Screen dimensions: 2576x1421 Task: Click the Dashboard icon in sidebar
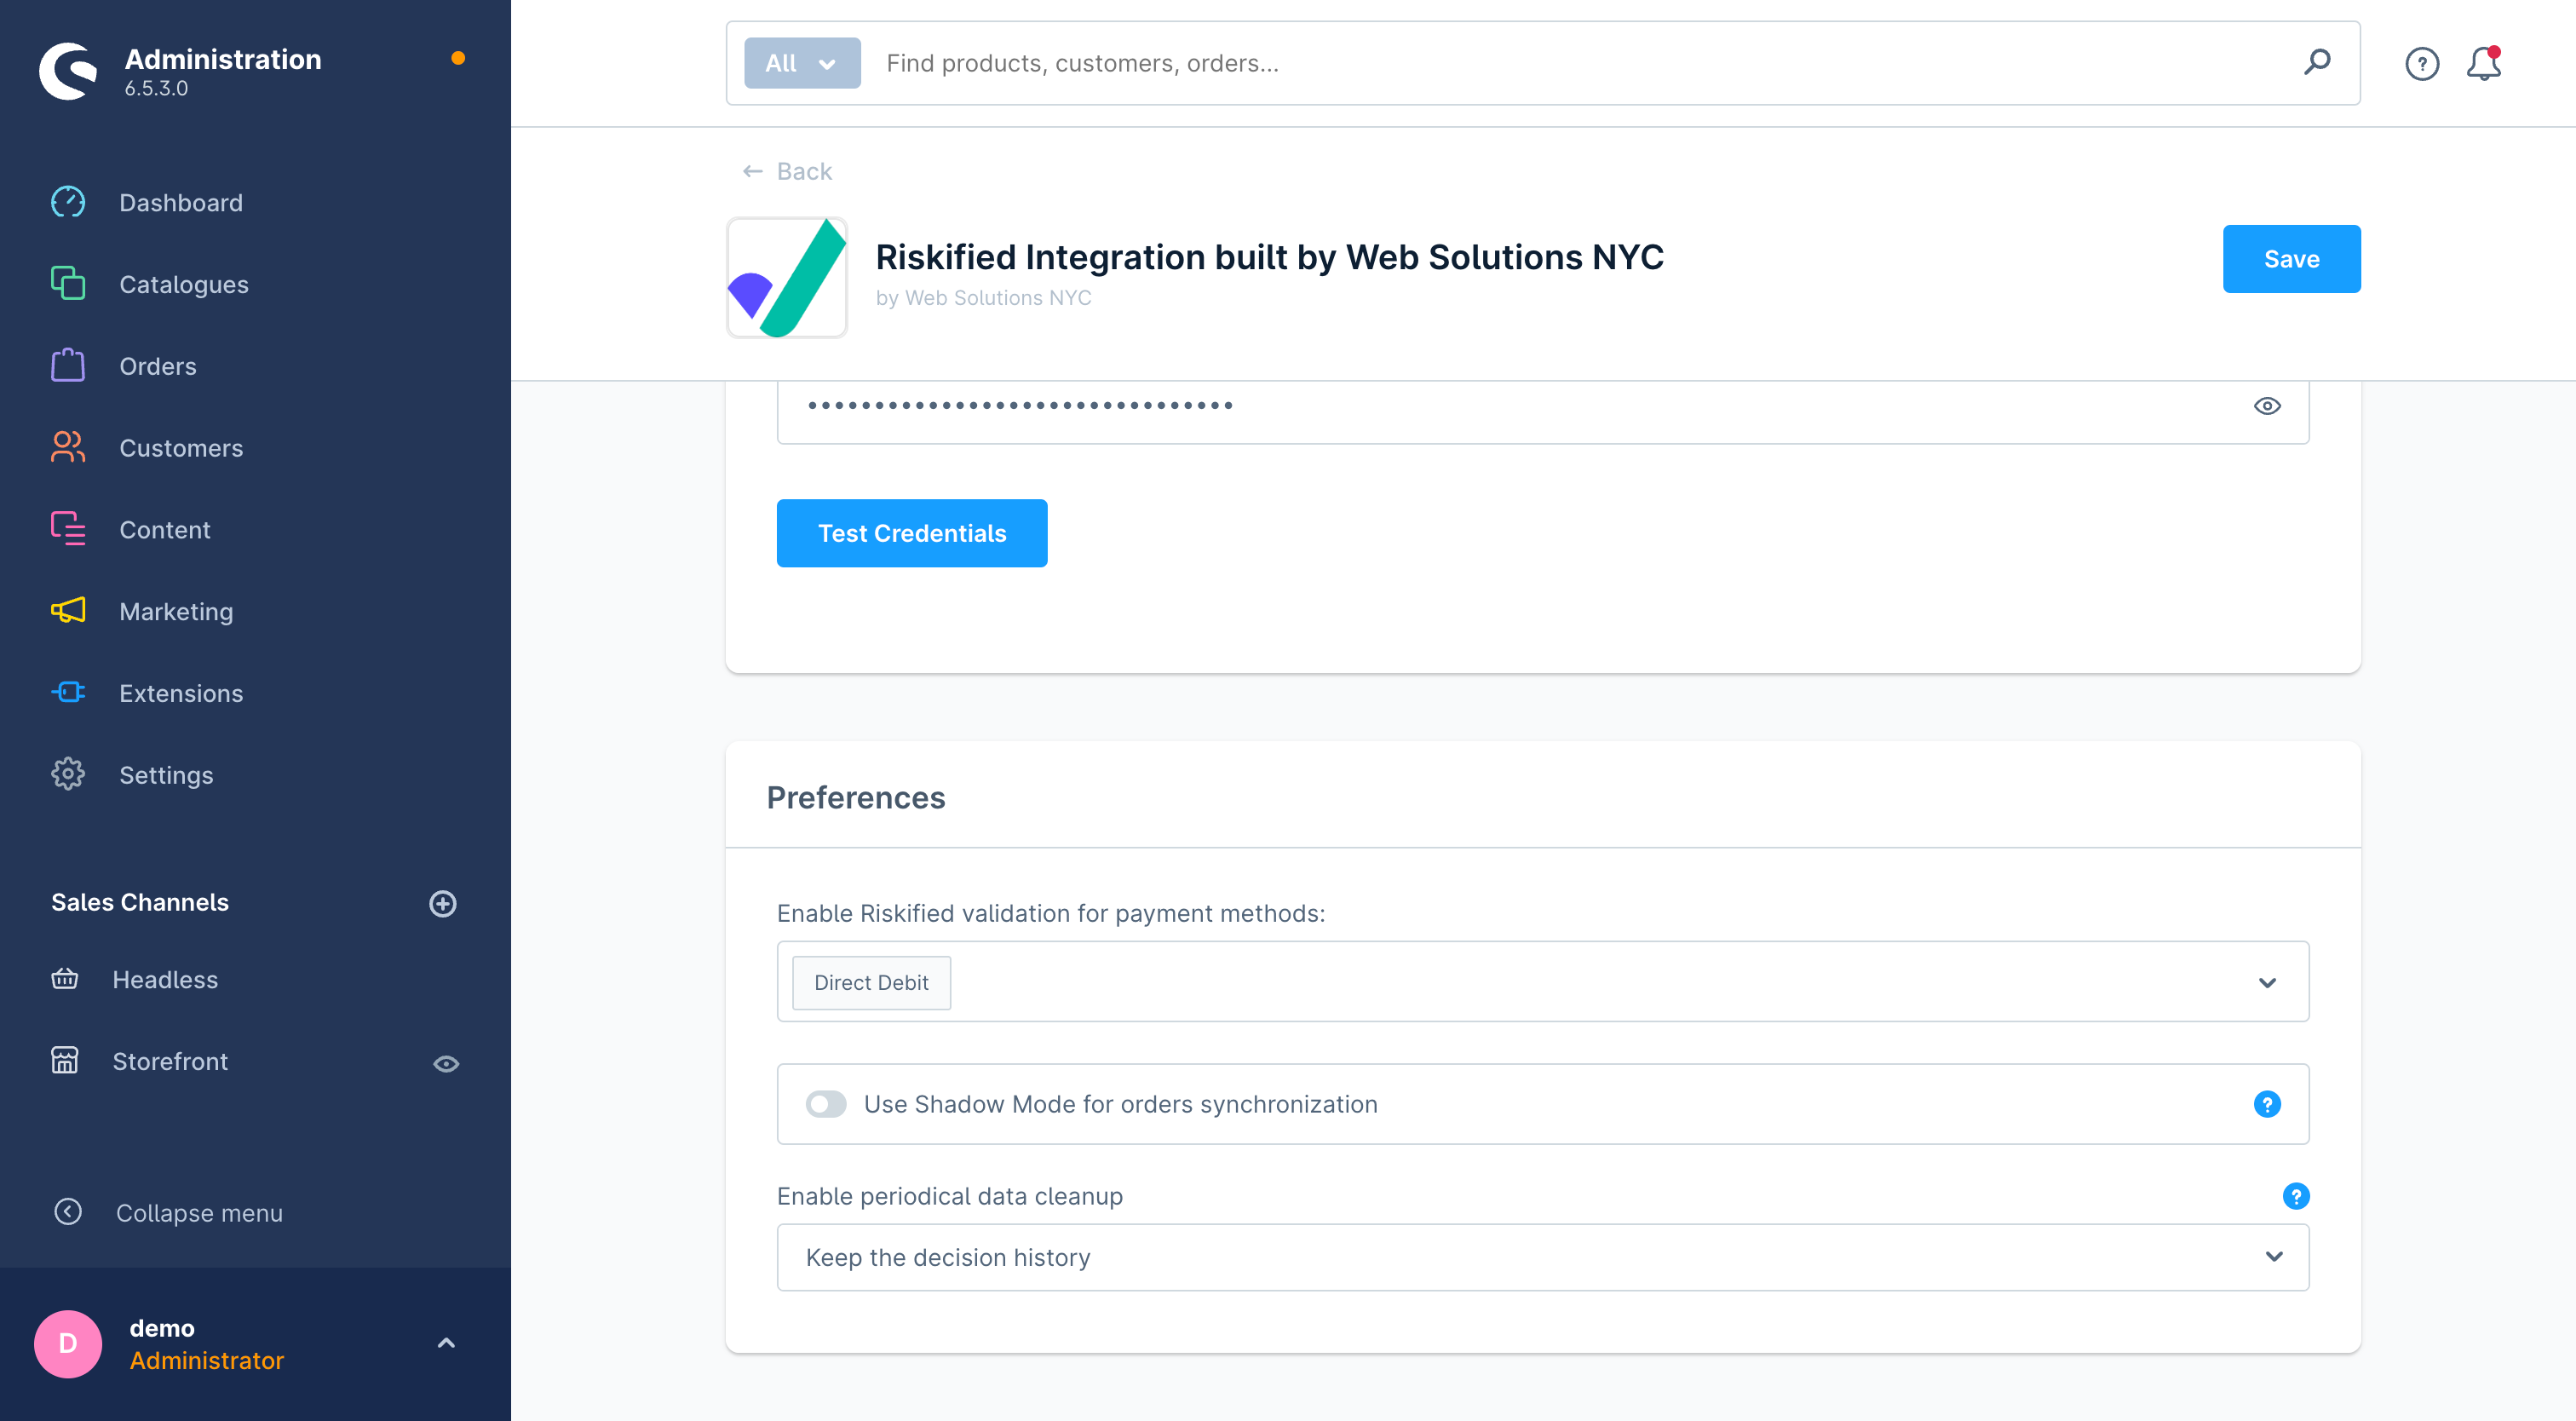click(x=66, y=201)
